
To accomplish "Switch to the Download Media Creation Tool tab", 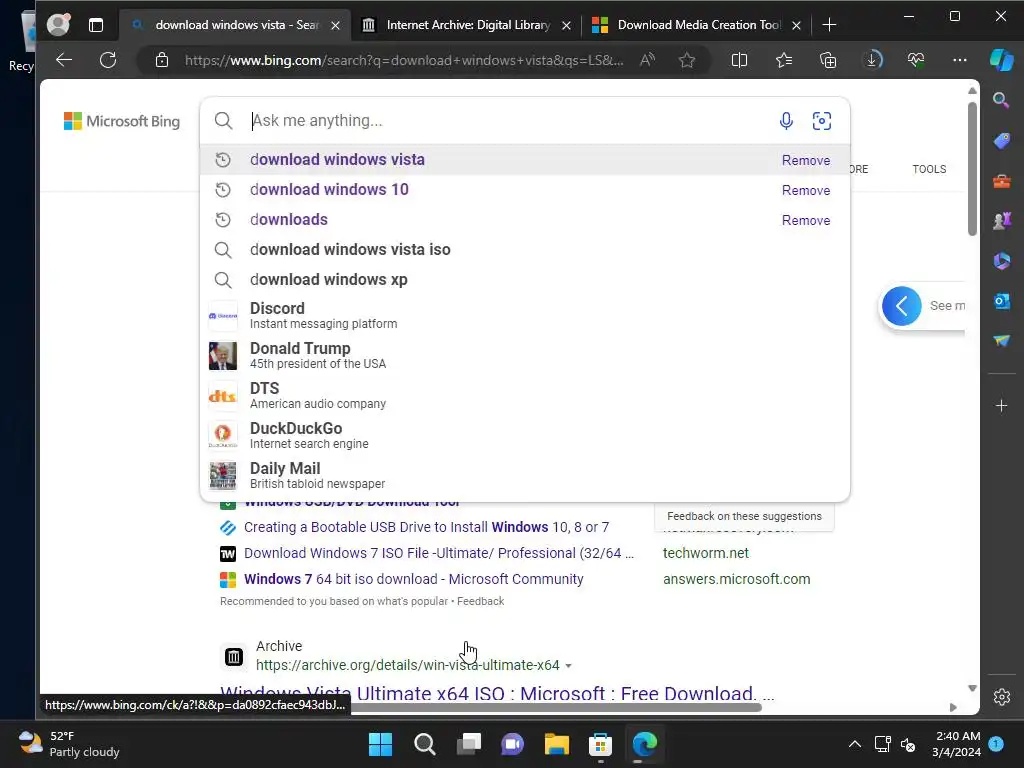I will click(x=699, y=25).
